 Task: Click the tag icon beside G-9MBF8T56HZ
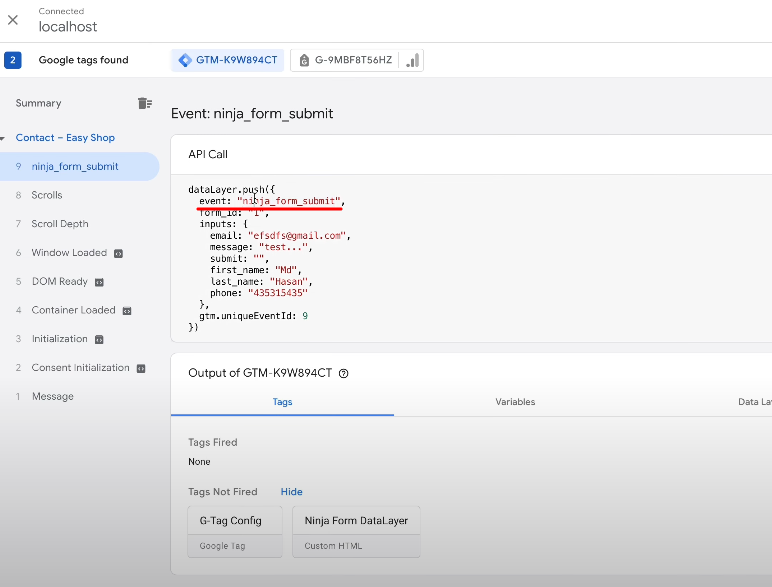[304, 60]
